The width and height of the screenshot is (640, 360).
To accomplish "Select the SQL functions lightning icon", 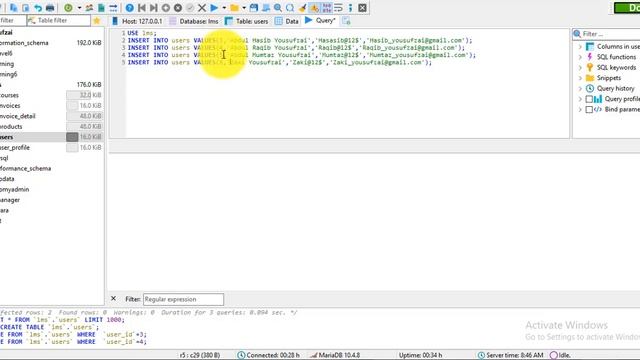I will tap(590, 57).
